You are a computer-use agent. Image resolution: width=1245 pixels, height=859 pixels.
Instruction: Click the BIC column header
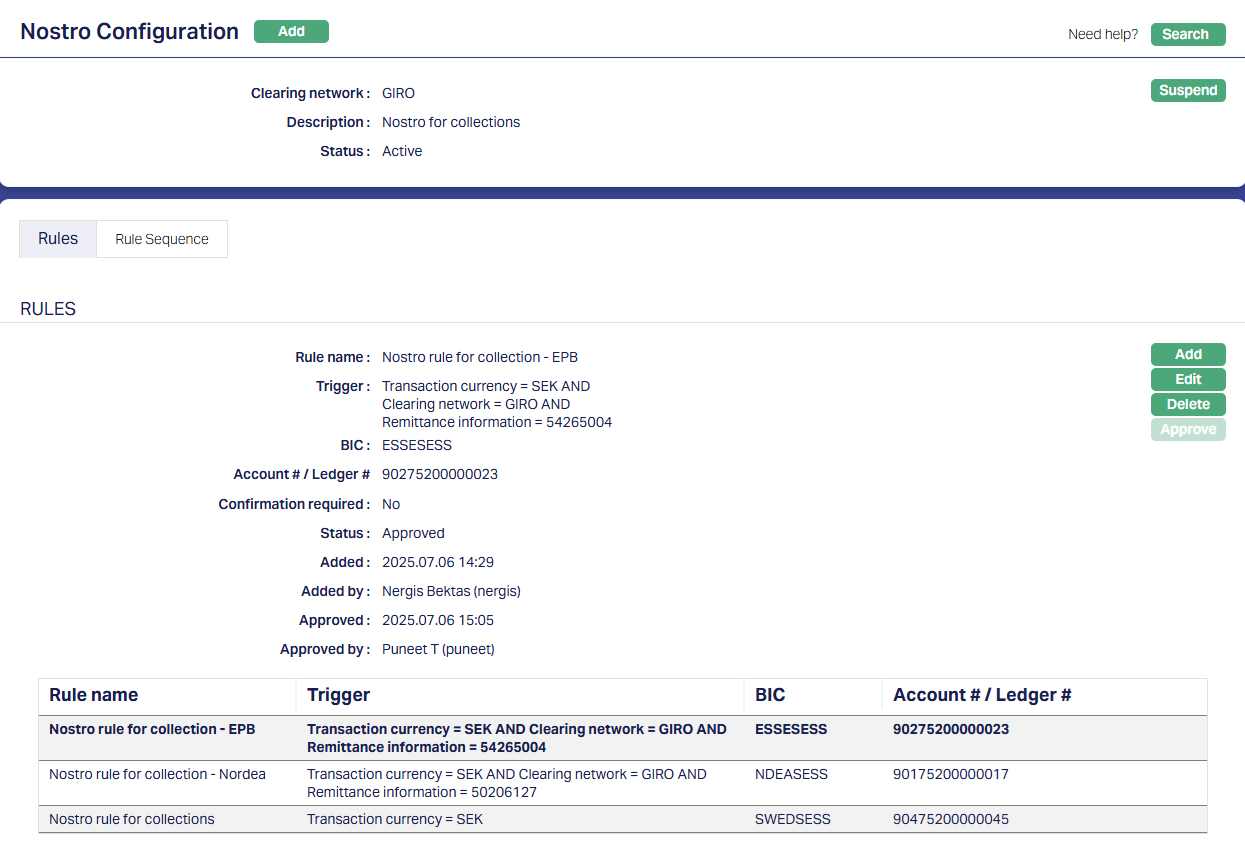[770, 695]
